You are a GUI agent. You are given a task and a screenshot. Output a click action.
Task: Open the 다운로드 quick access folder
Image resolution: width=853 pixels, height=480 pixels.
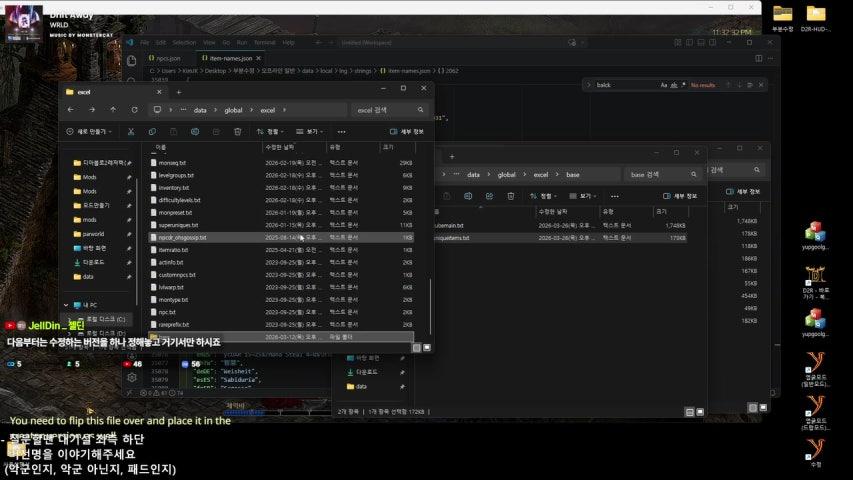click(93, 262)
